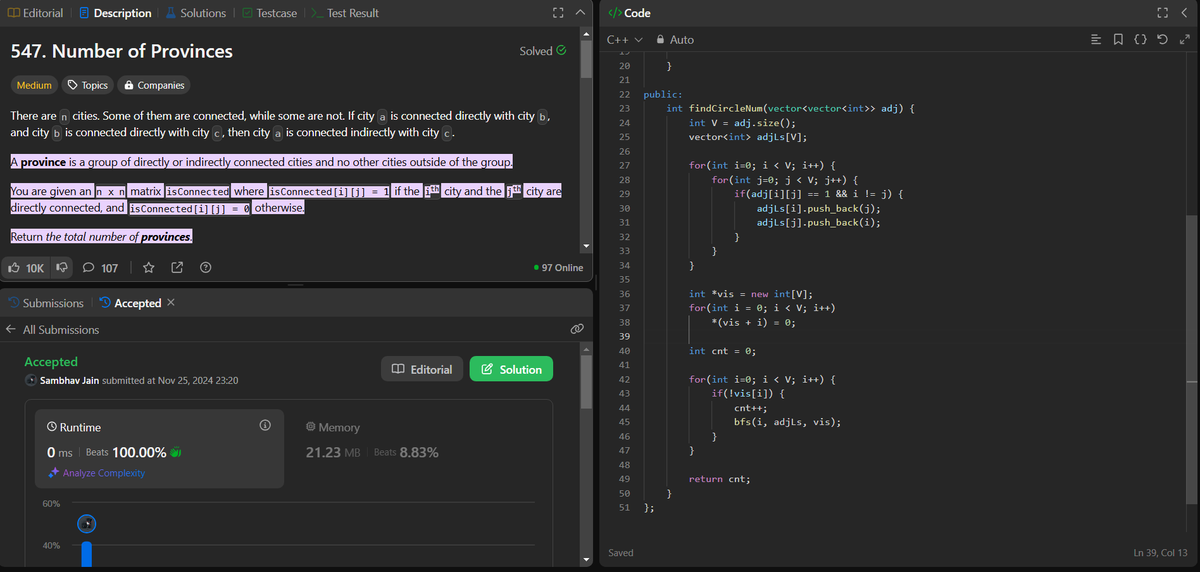Click the Auto lock indicator
This screenshot has width=1200, height=572.
point(675,39)
